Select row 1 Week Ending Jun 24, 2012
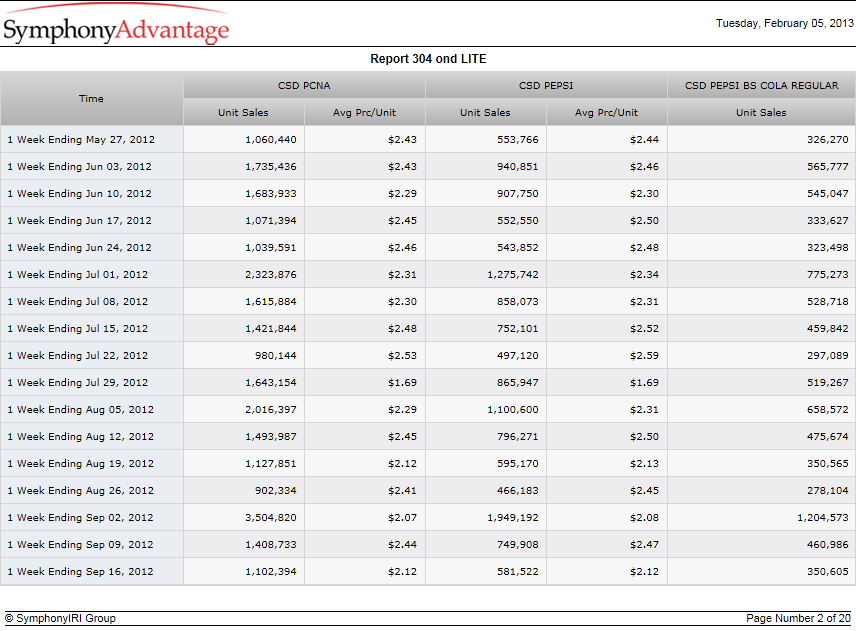This screenshot has width=856, height=631. [x=428, y=247]
